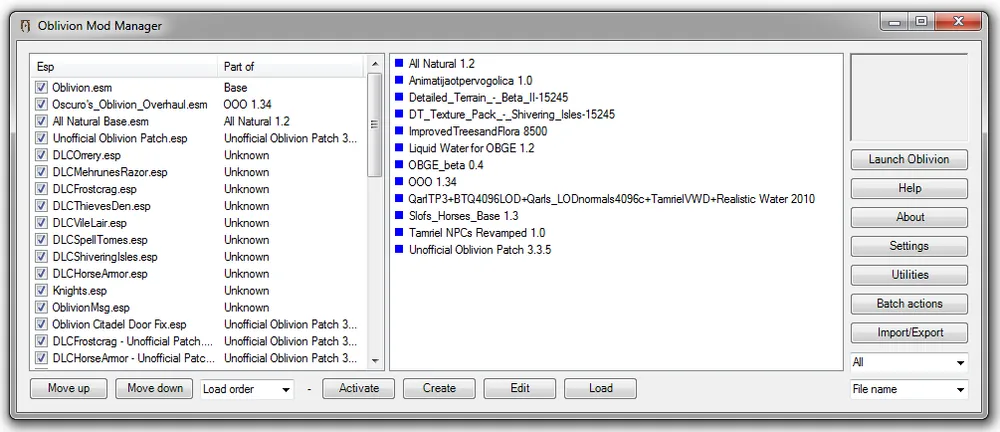Click blue square next to OOO 1.34
The image size is (1000, 432).
399,182
